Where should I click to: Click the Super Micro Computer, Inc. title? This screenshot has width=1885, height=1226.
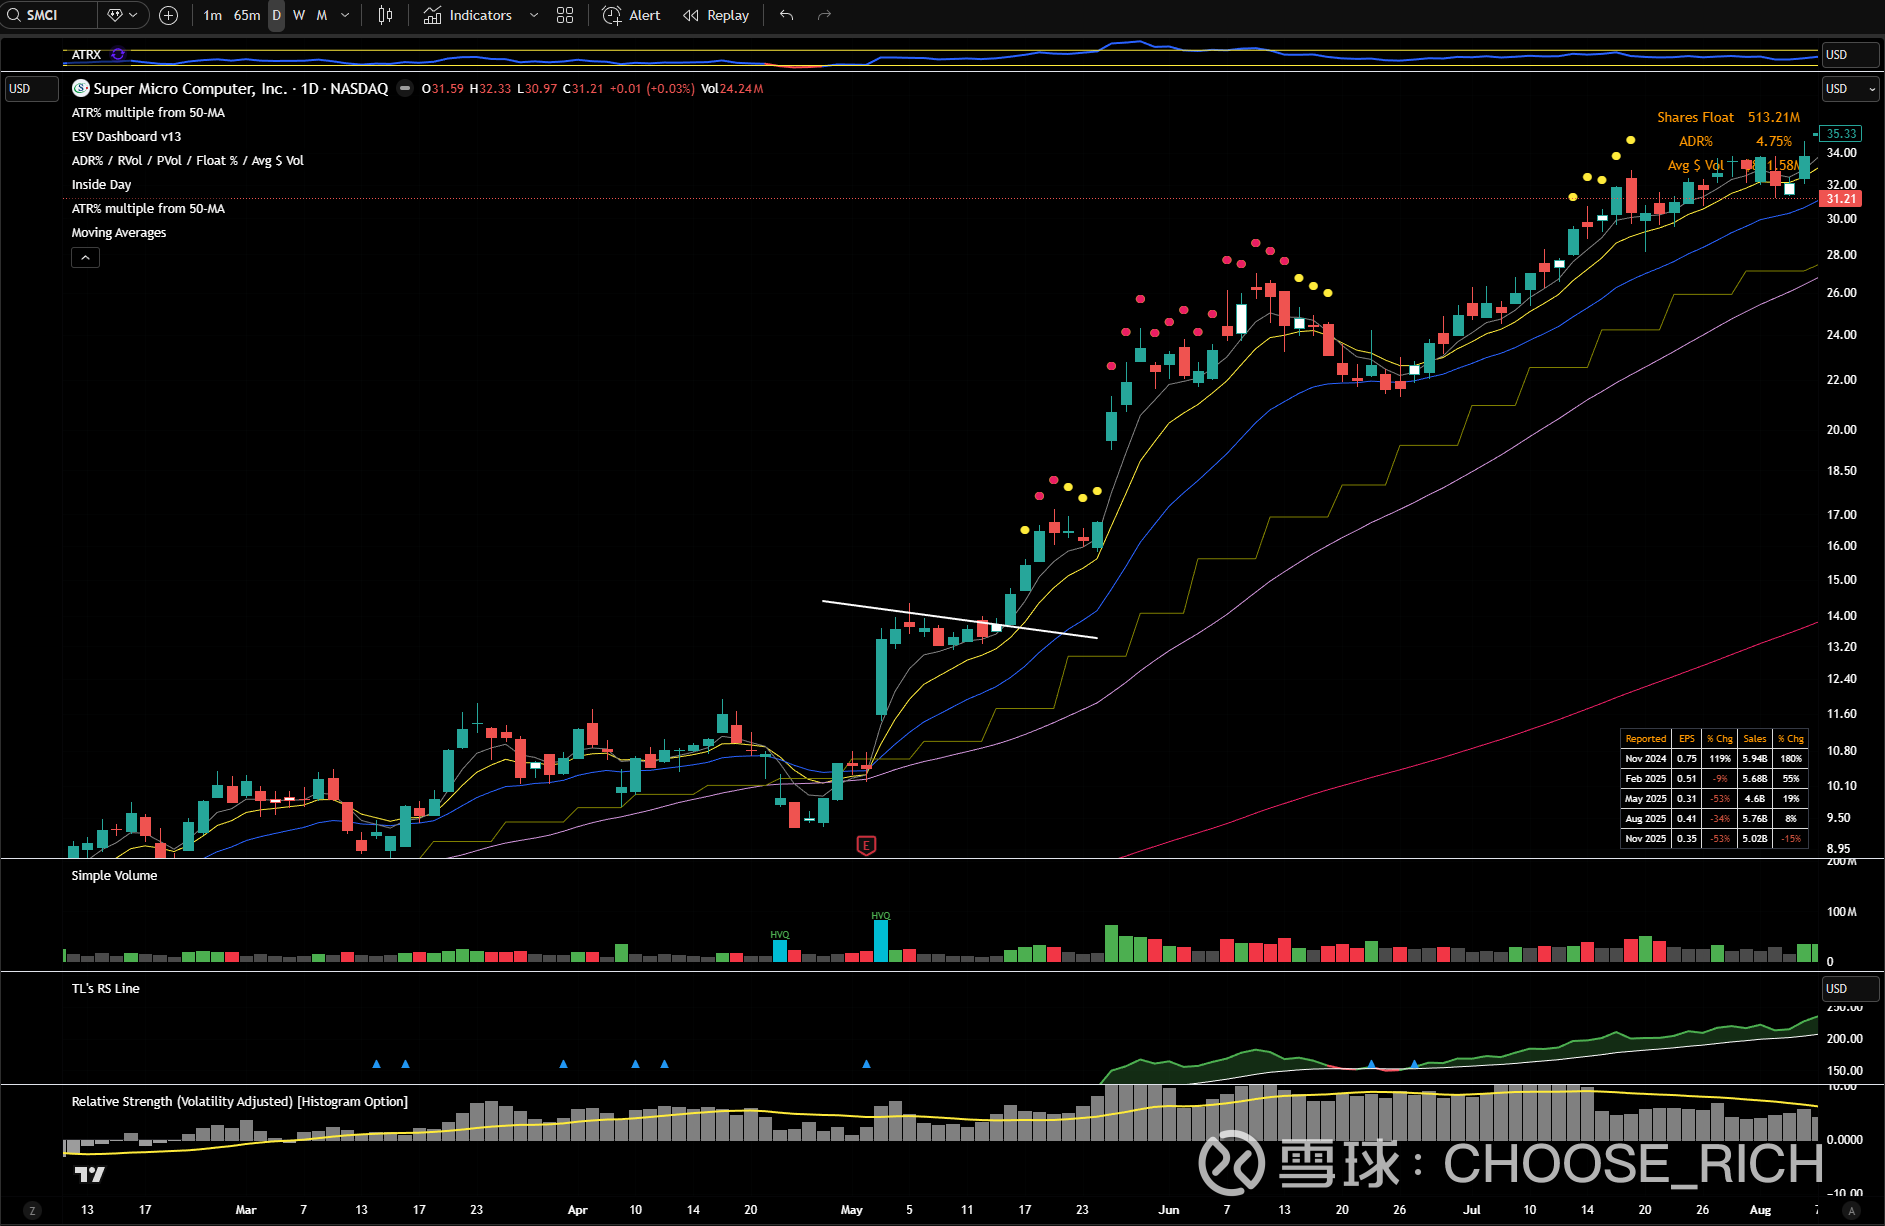coord(190,88)
